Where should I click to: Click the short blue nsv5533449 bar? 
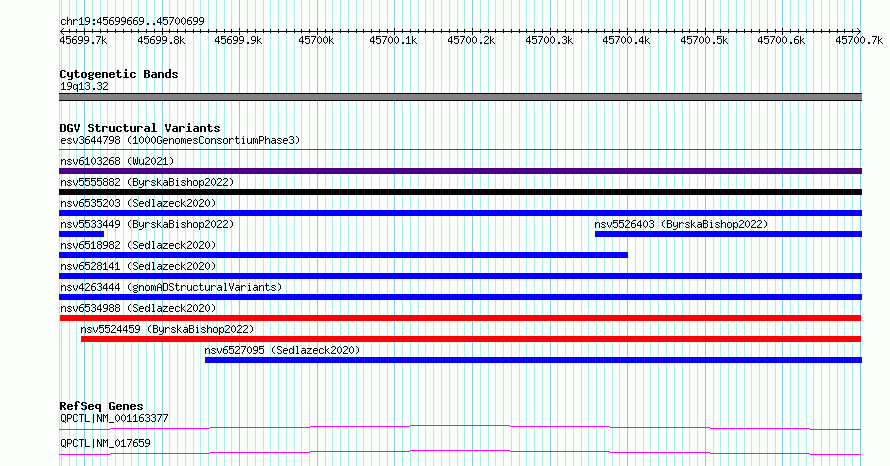(82, 234)
